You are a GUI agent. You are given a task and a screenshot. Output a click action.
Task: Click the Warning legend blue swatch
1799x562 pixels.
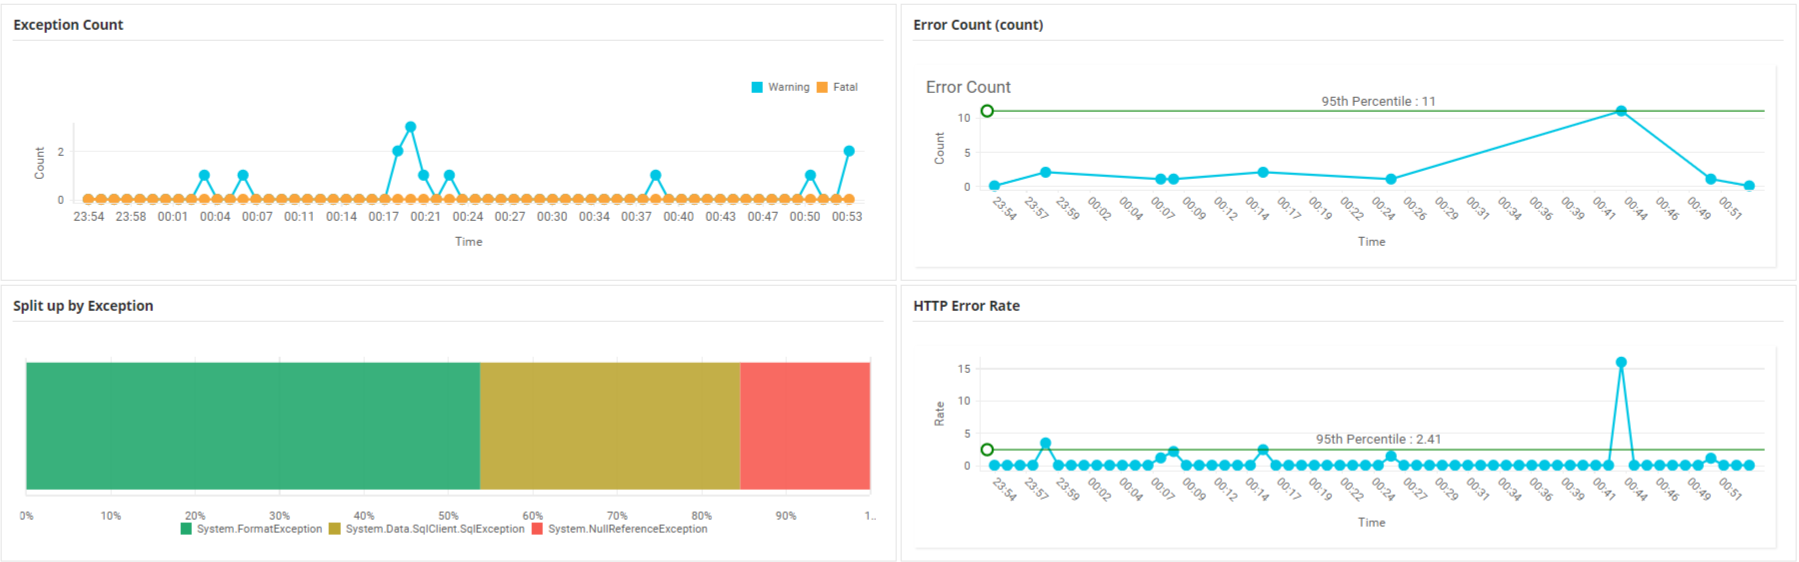757,87
